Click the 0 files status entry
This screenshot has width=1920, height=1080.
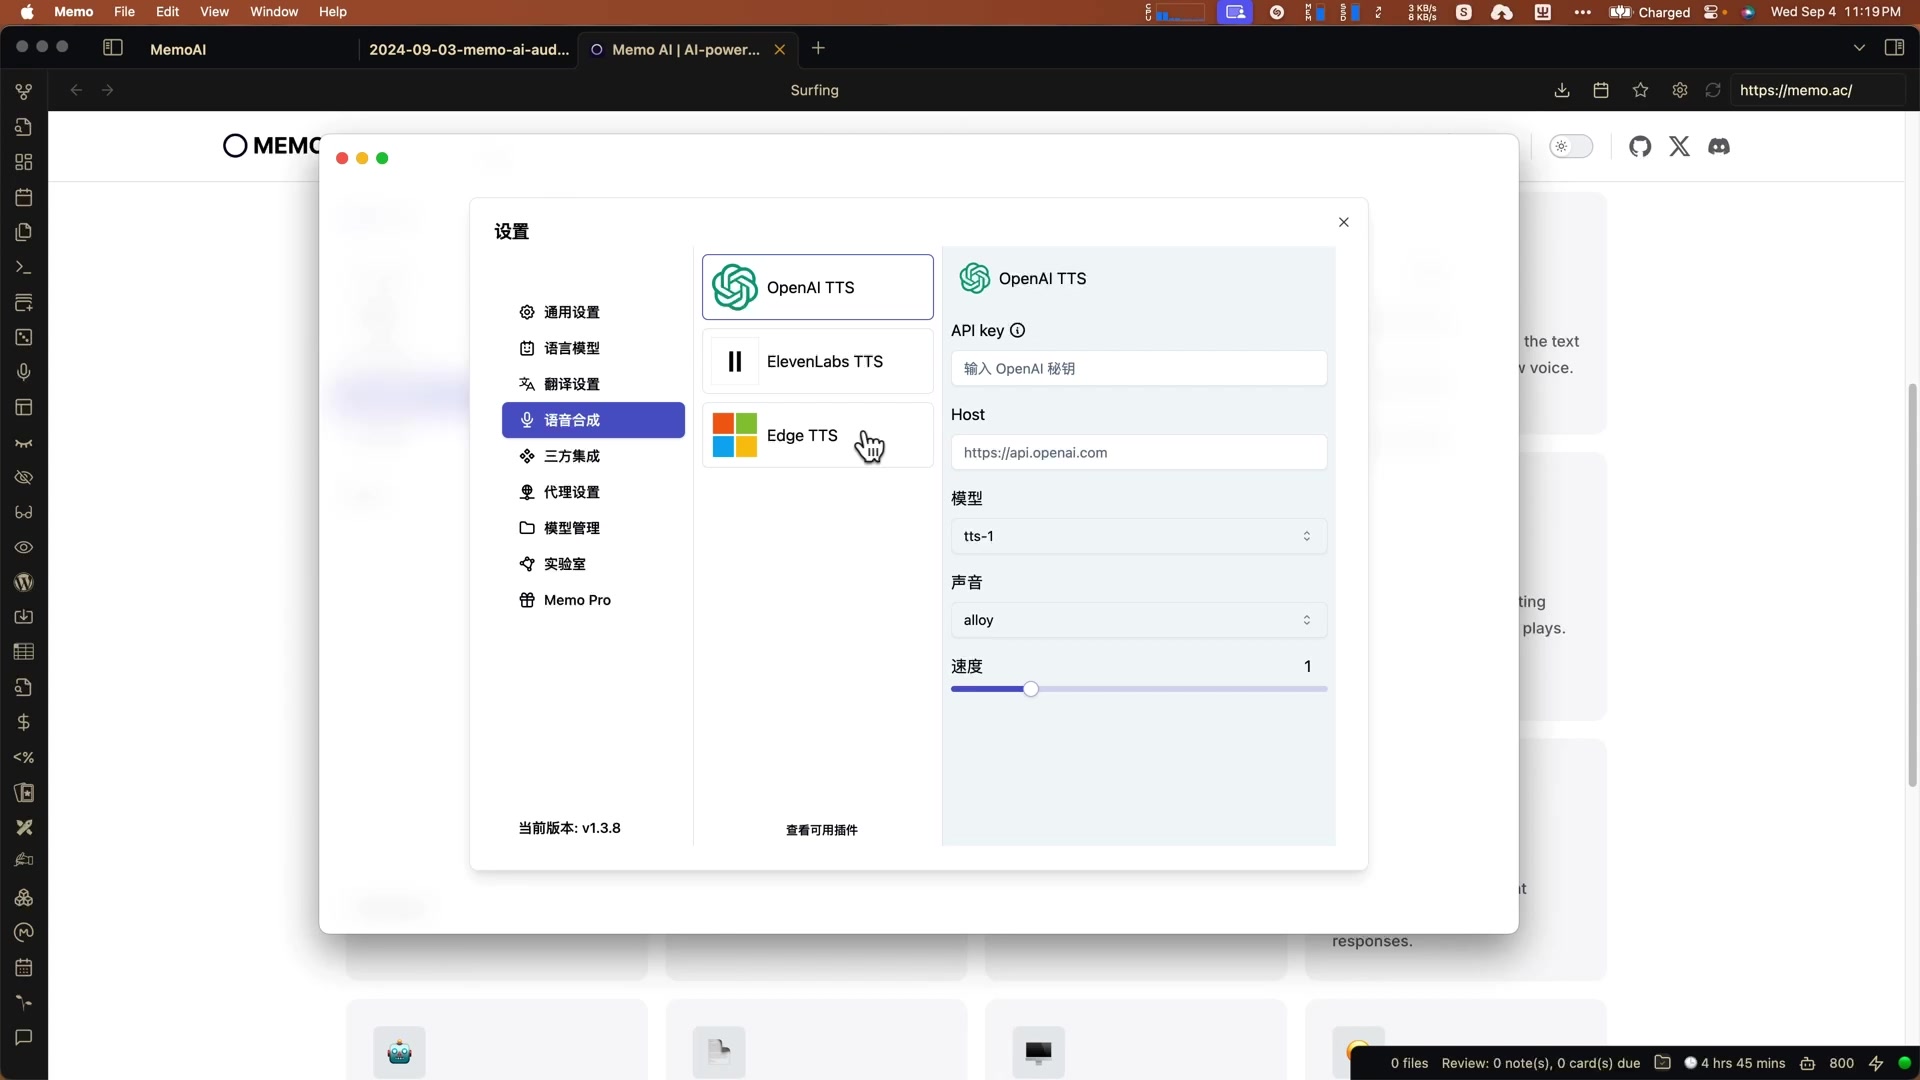1409,1063
